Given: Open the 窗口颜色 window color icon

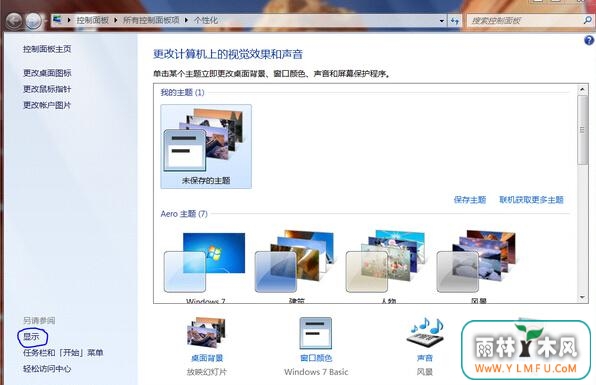Looking at the screenshot, I should (x=315, y=333).
